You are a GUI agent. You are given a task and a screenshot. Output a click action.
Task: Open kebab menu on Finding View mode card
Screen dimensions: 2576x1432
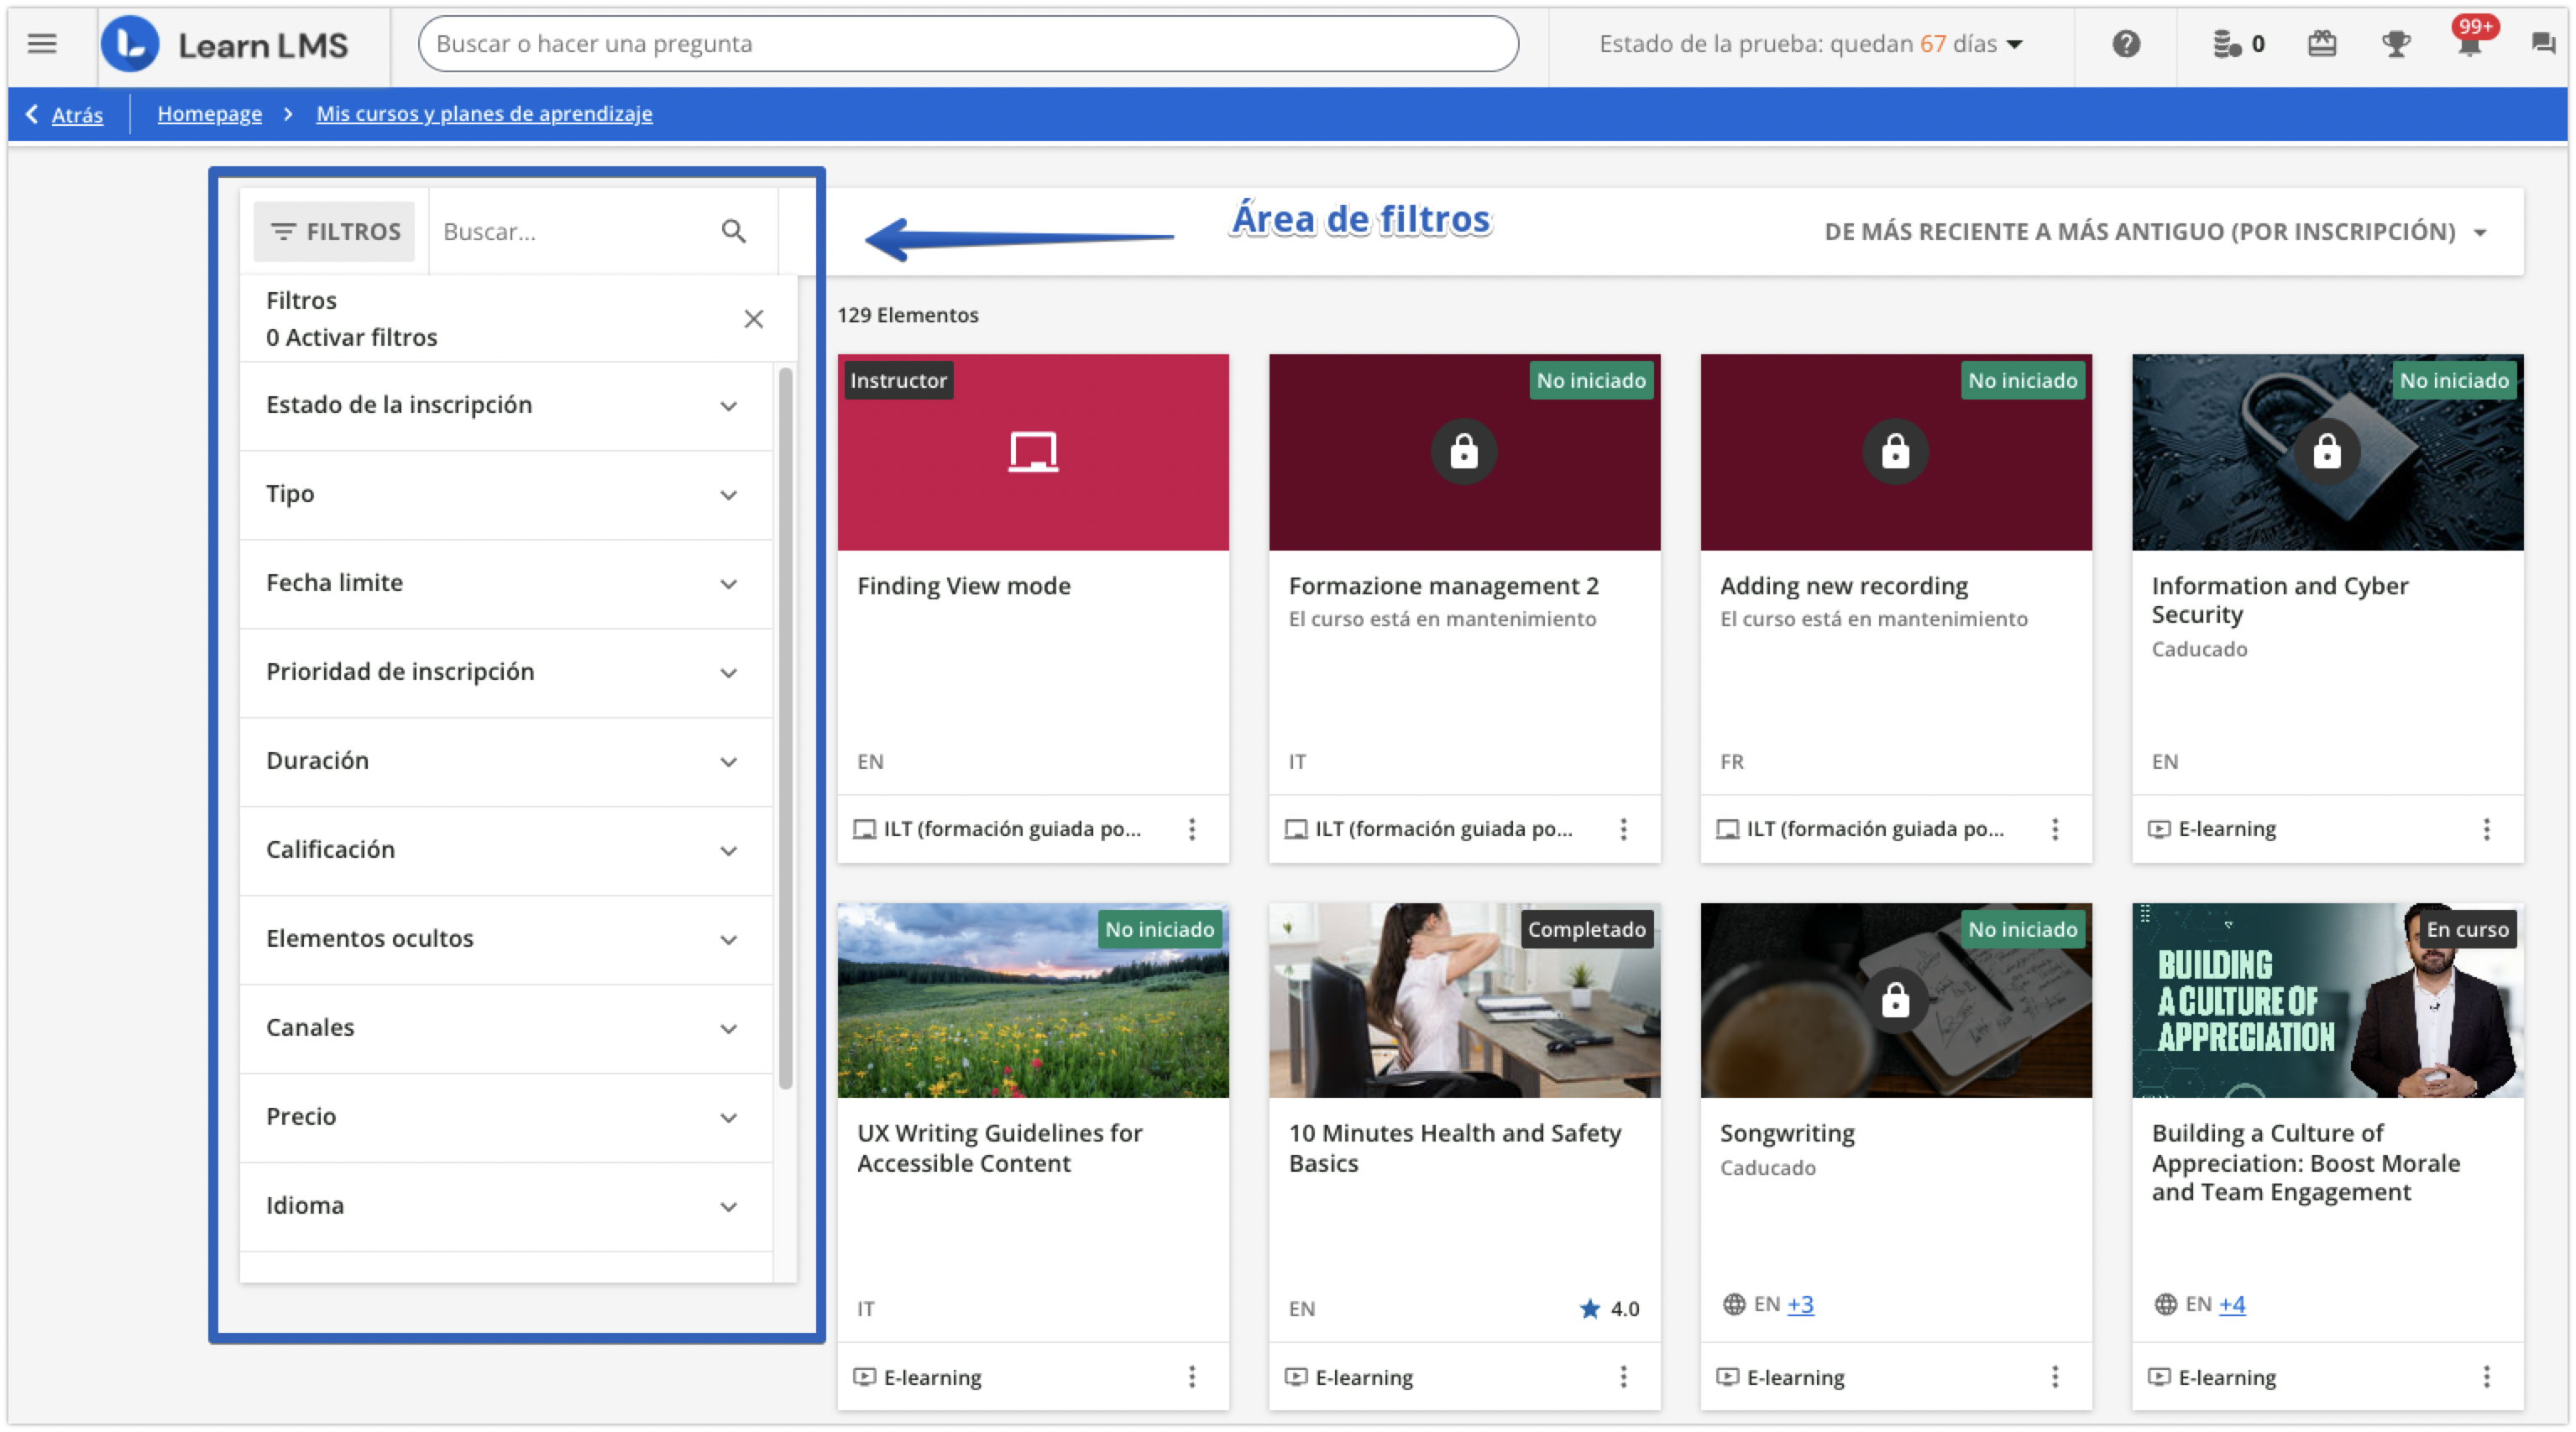pyautogui.click(x=1192, y=829)
